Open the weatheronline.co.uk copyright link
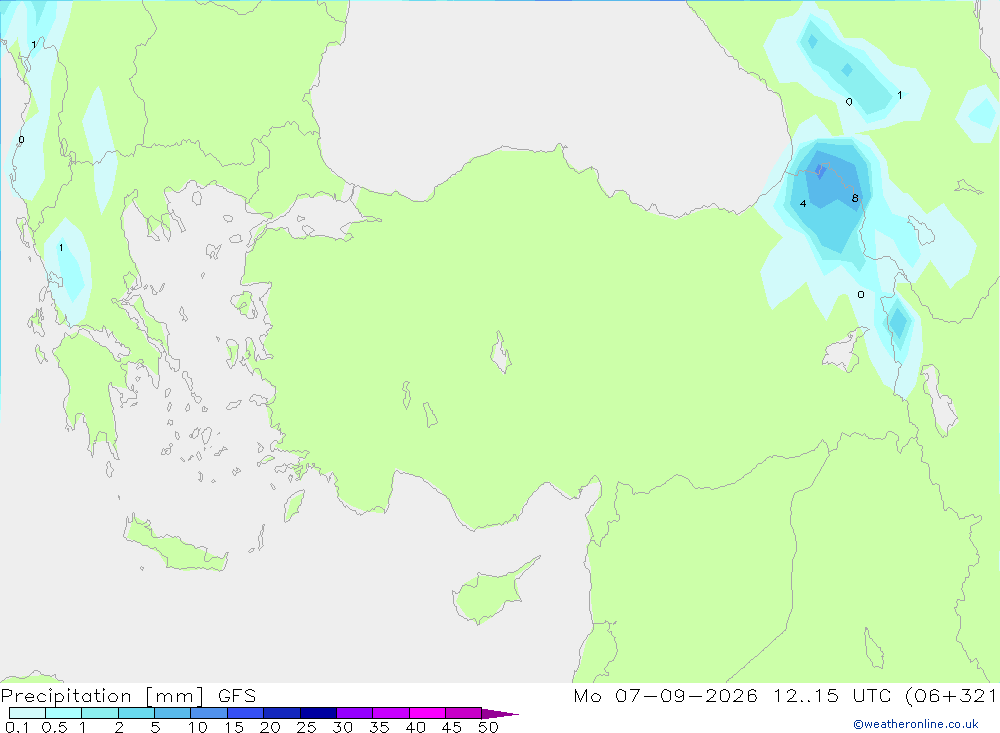 click(x=916, y=724)
